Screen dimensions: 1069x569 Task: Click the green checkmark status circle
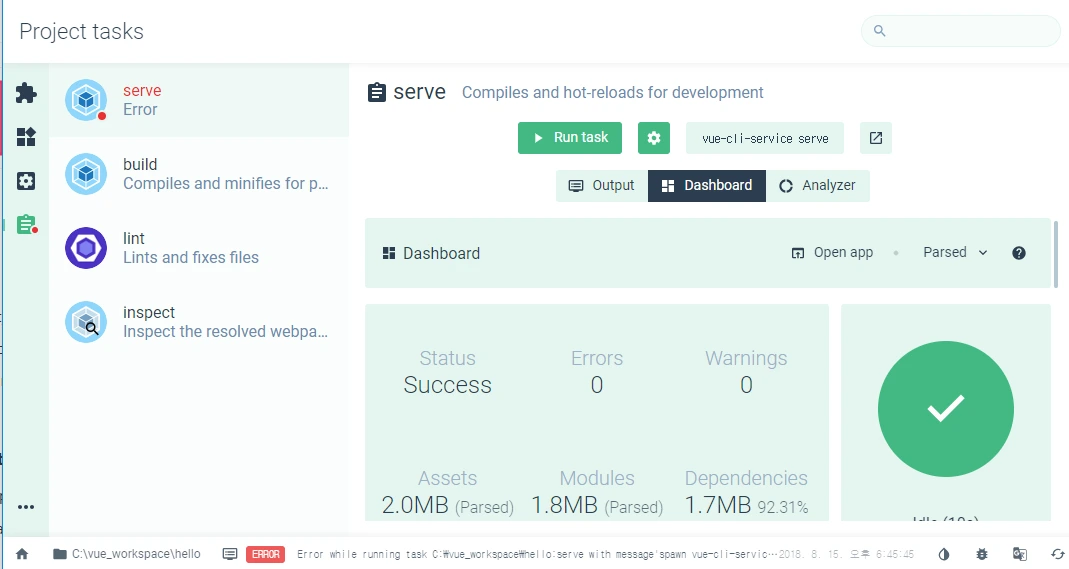coord(946,409)
